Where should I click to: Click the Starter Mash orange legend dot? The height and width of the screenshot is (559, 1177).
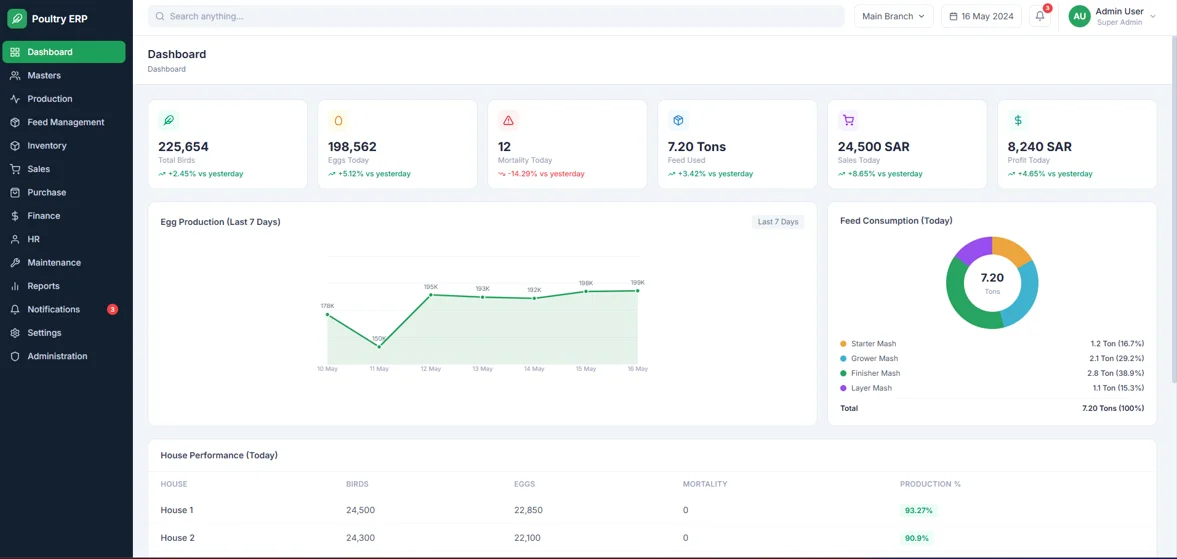[x=843, y=344]
